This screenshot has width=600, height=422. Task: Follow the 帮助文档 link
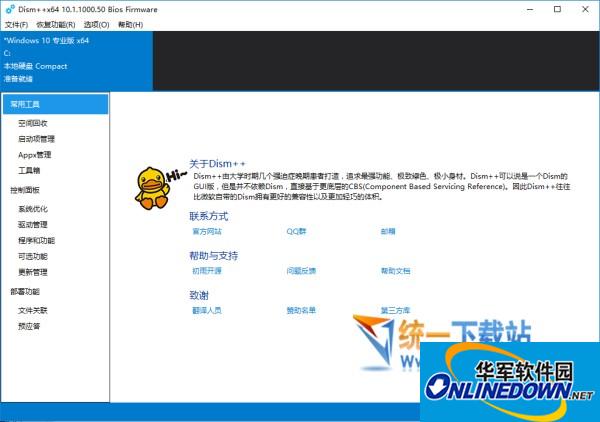pos(395,270)
